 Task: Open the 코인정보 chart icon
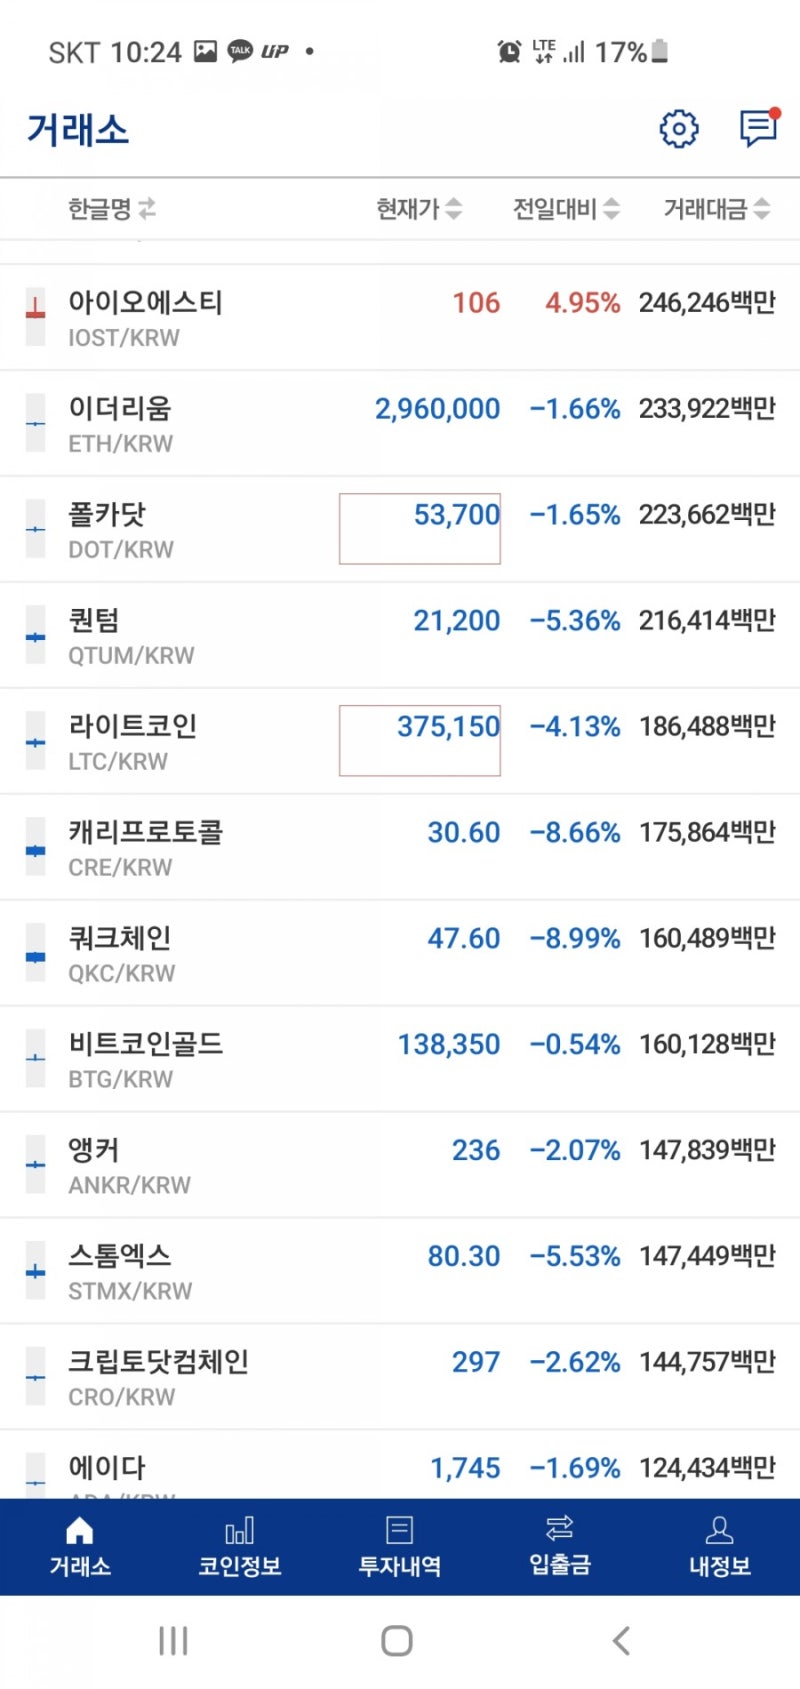coord(239,1544)
